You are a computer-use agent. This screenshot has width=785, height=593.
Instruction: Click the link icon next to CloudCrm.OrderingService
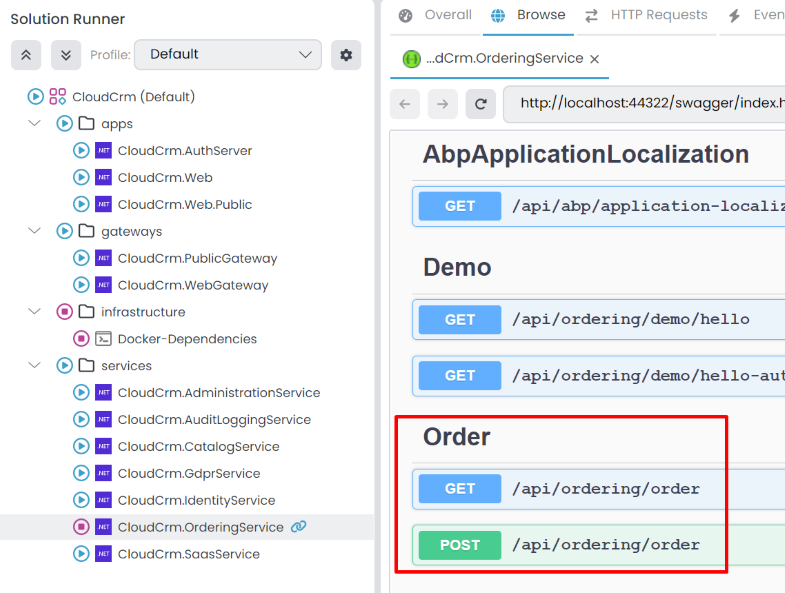point(298,527)
